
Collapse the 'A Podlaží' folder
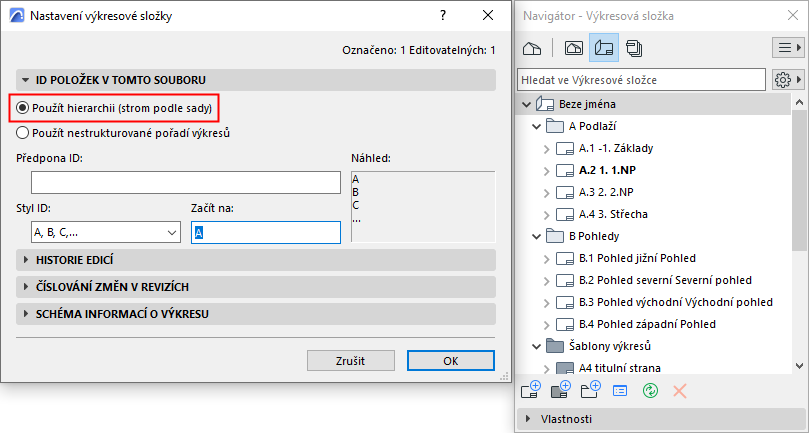[x=530, y=126]
